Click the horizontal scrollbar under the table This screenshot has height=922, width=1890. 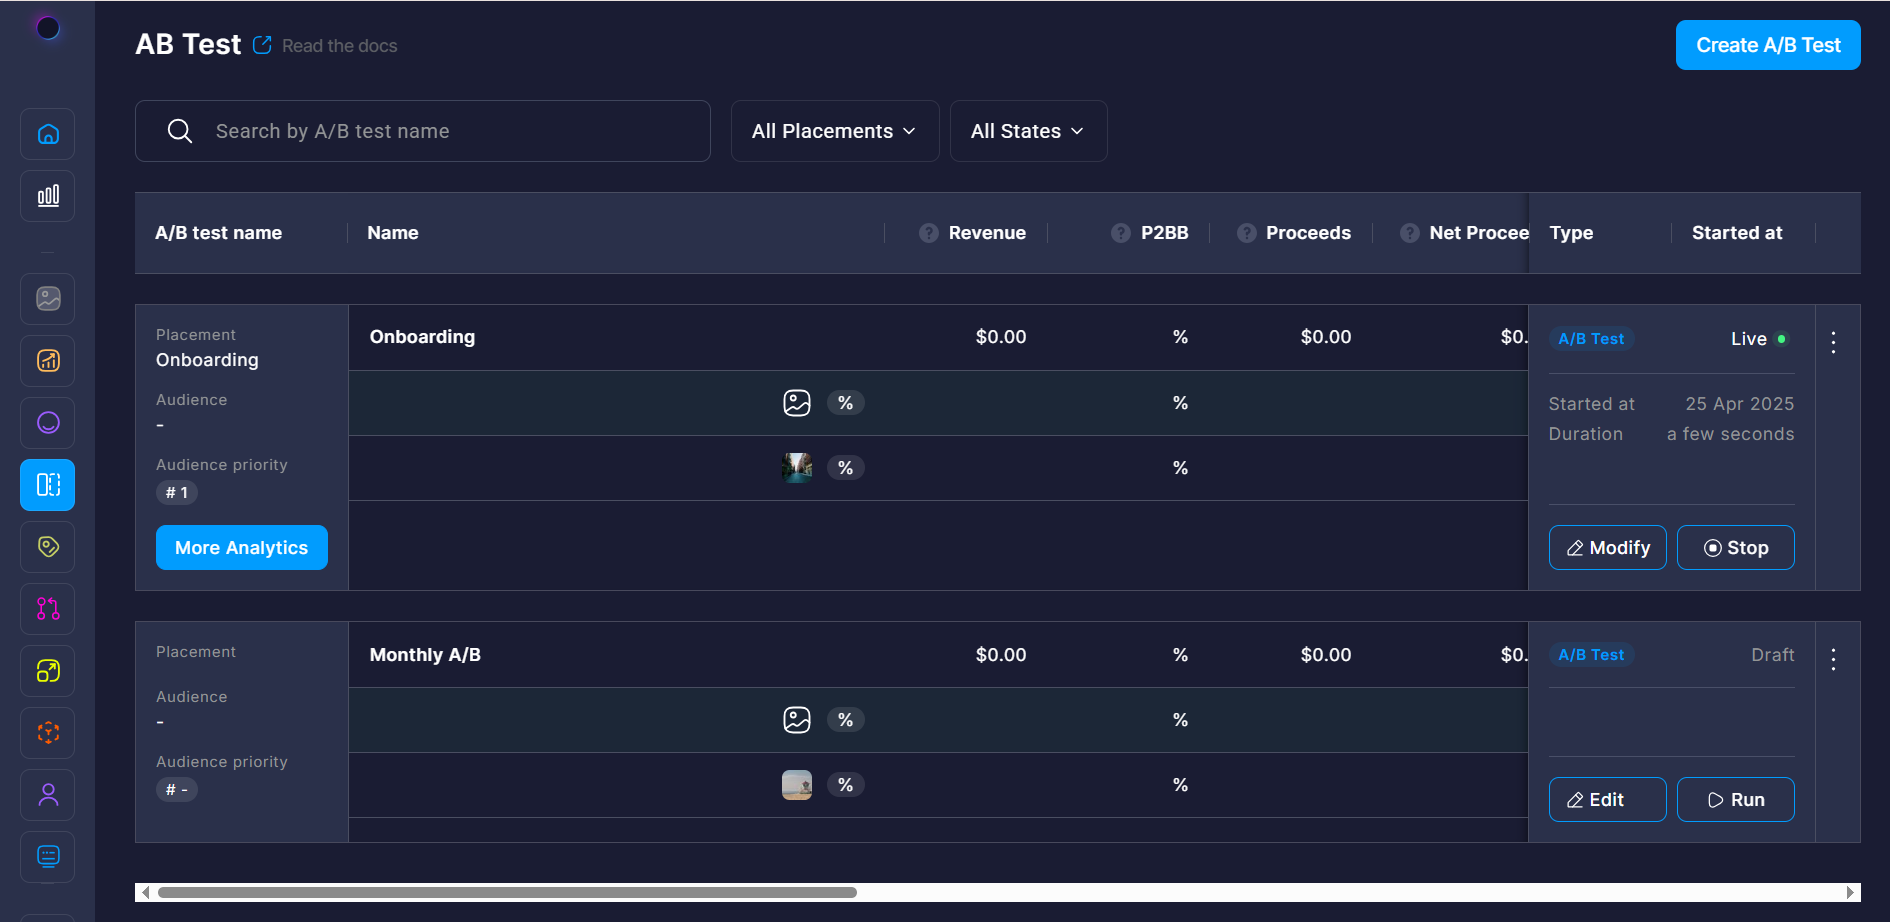pos(507,892)
